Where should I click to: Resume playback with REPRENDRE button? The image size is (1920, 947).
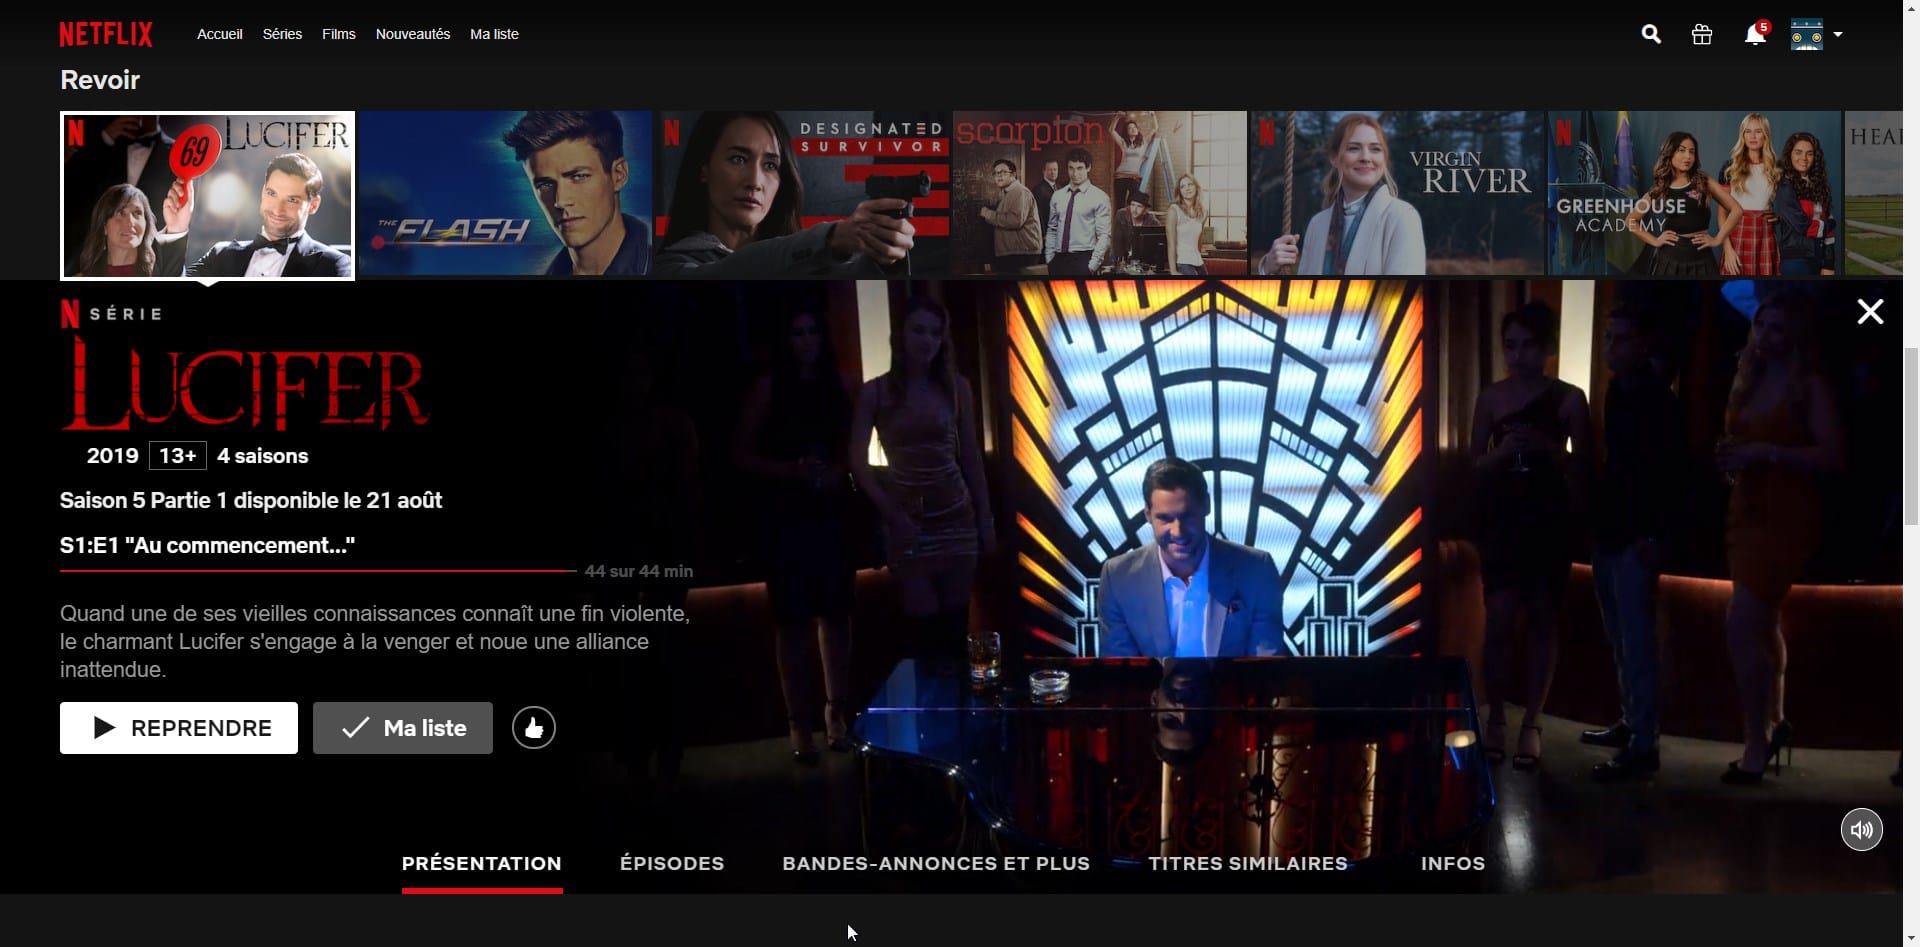(x=179, y=728)
